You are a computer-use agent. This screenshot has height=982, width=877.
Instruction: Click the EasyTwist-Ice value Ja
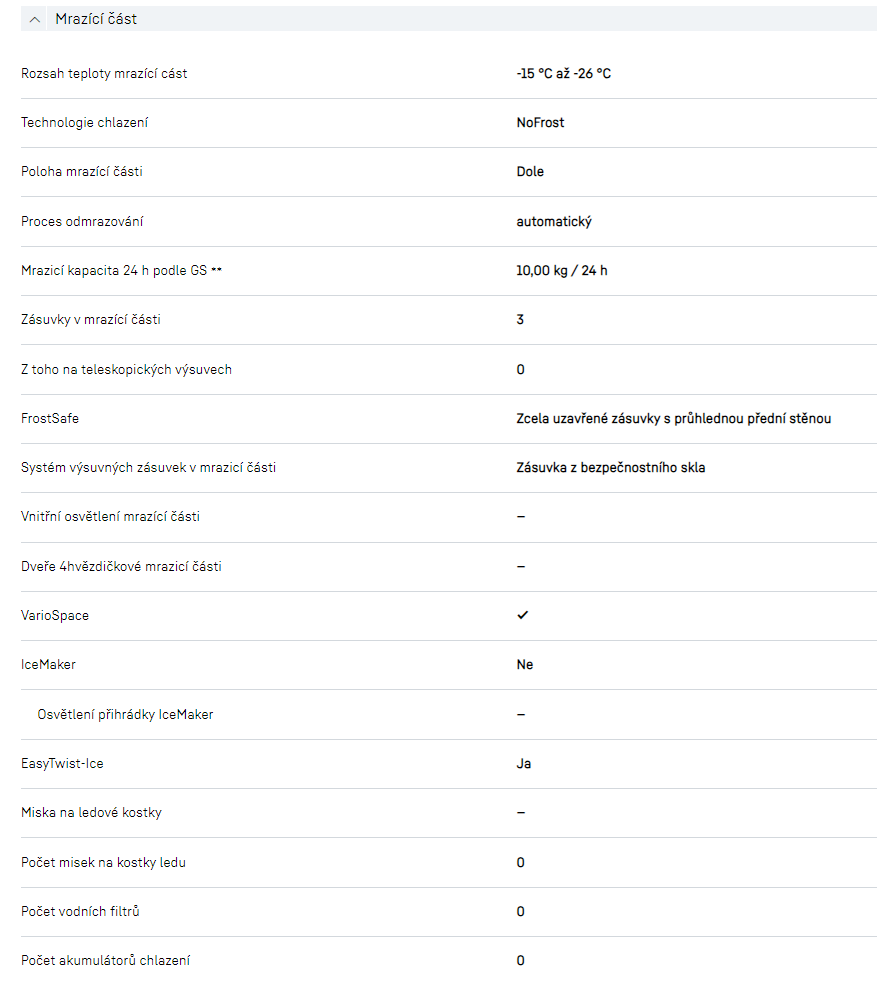(x=524, y=763)
